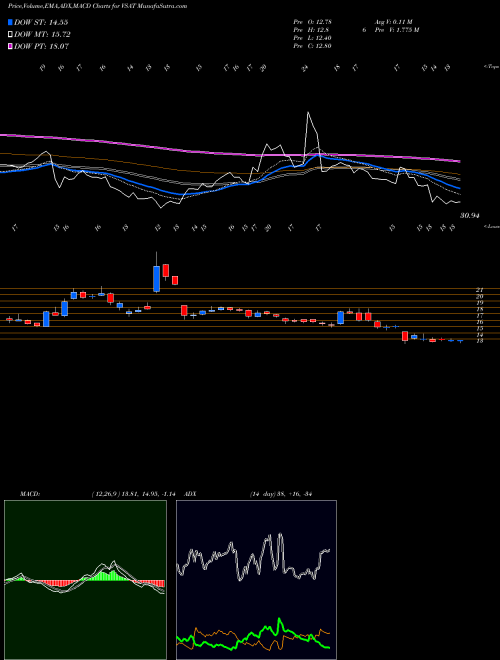Click the white DOW MT legend swatch
This screenshot has height=660, width=500.
point(10,35)
